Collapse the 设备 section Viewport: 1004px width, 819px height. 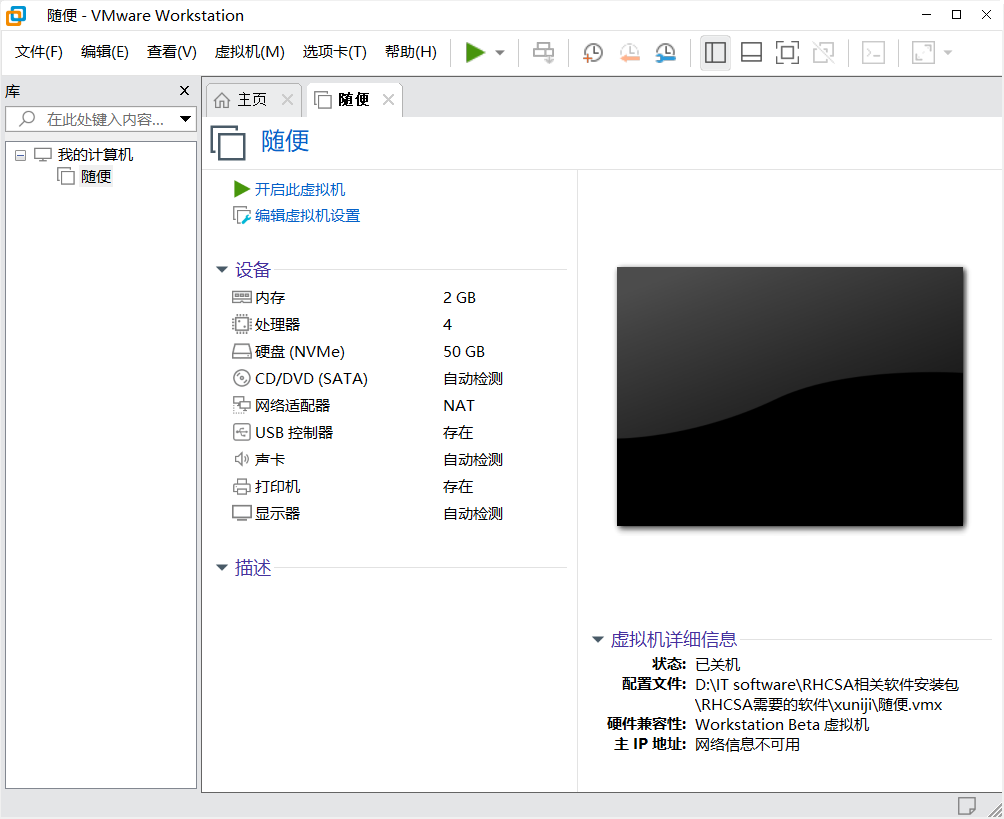222,270
